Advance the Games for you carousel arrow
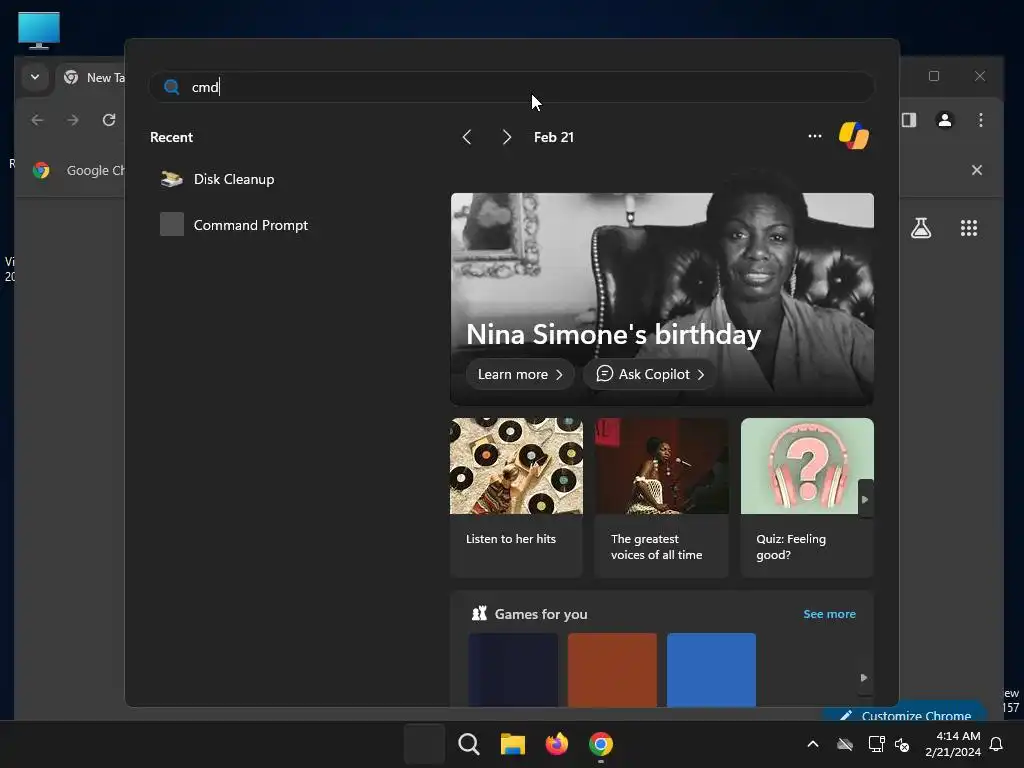 tap(864, 678)
